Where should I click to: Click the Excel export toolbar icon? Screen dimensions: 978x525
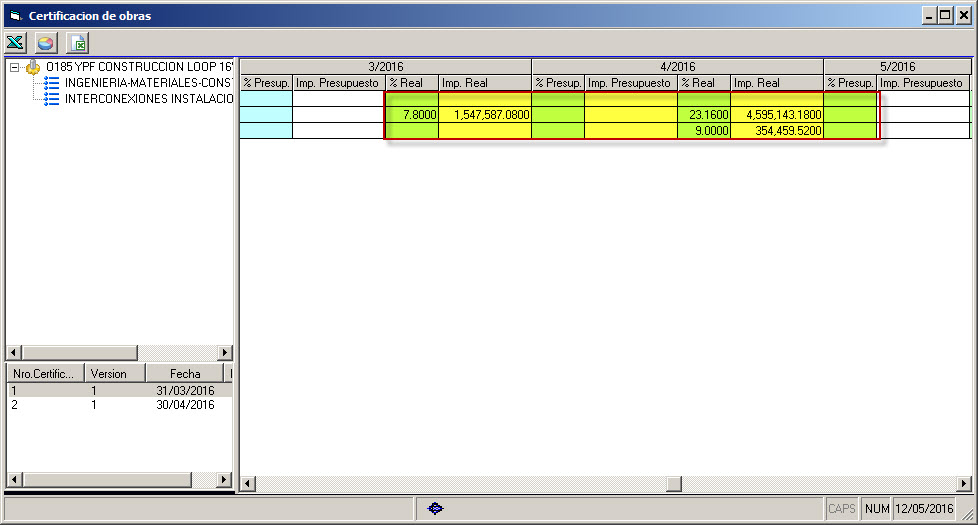coord(15,43)
